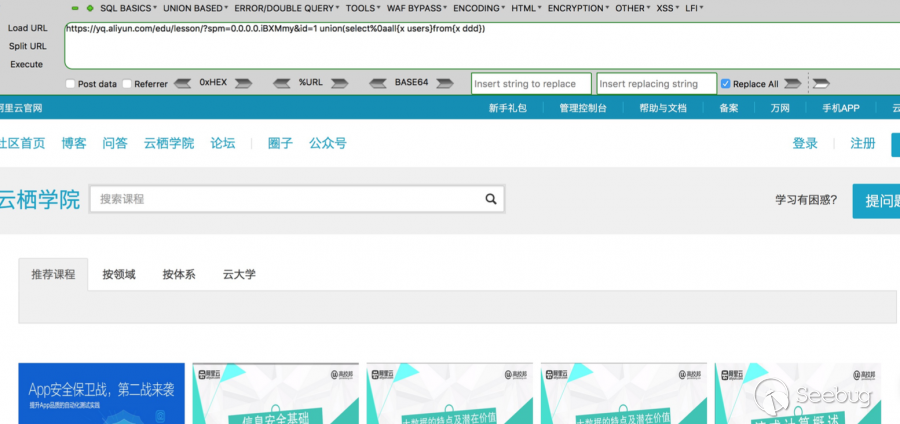Open the LFI dropdown menu

click(x=695, y=9)
